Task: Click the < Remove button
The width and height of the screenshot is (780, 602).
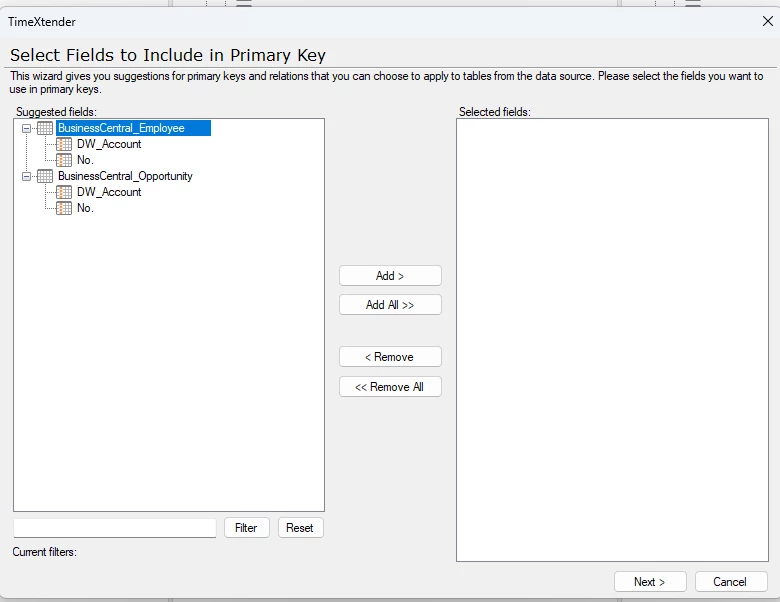Action: tap(390, 357)
